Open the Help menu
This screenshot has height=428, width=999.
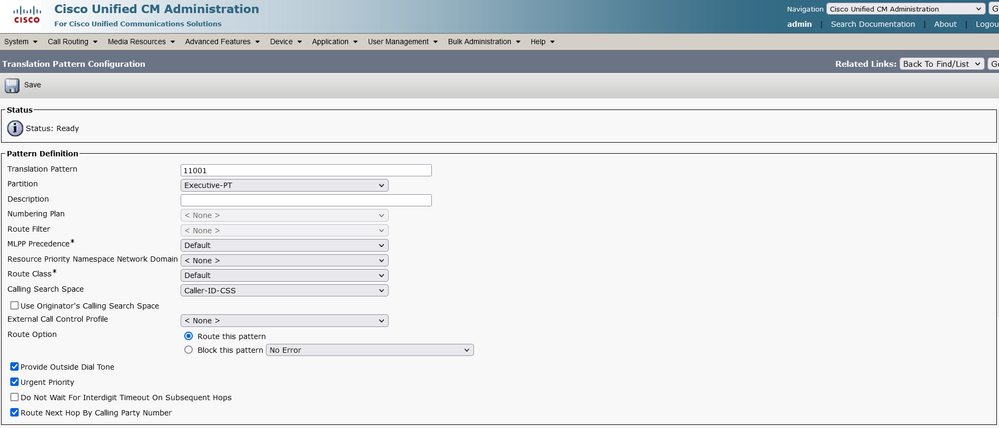coord(542,41)
